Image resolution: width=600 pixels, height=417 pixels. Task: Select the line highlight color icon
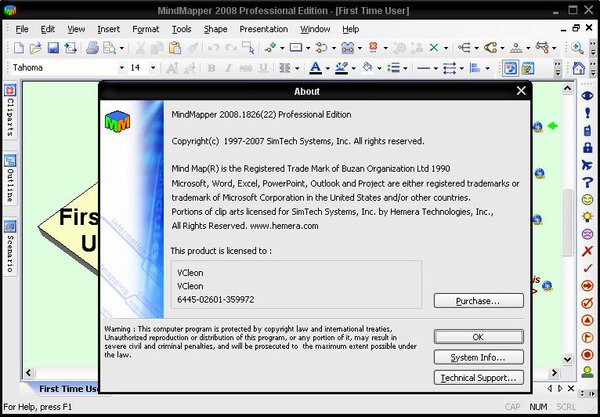pos(341,68)
